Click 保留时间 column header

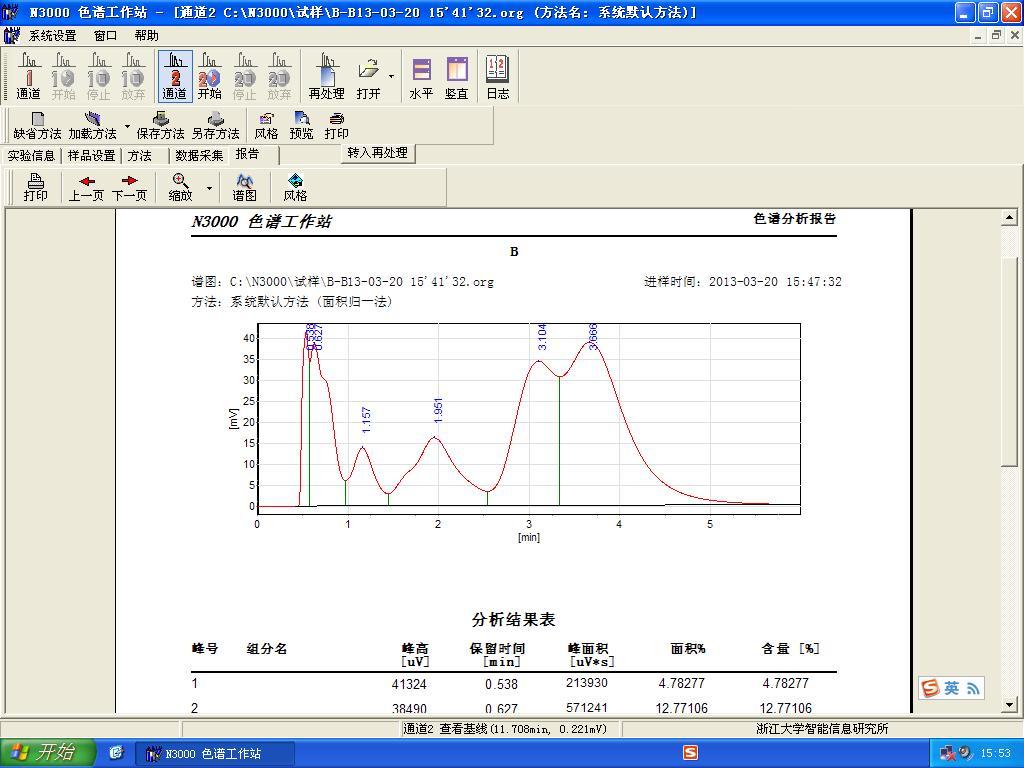coord(498,648)
